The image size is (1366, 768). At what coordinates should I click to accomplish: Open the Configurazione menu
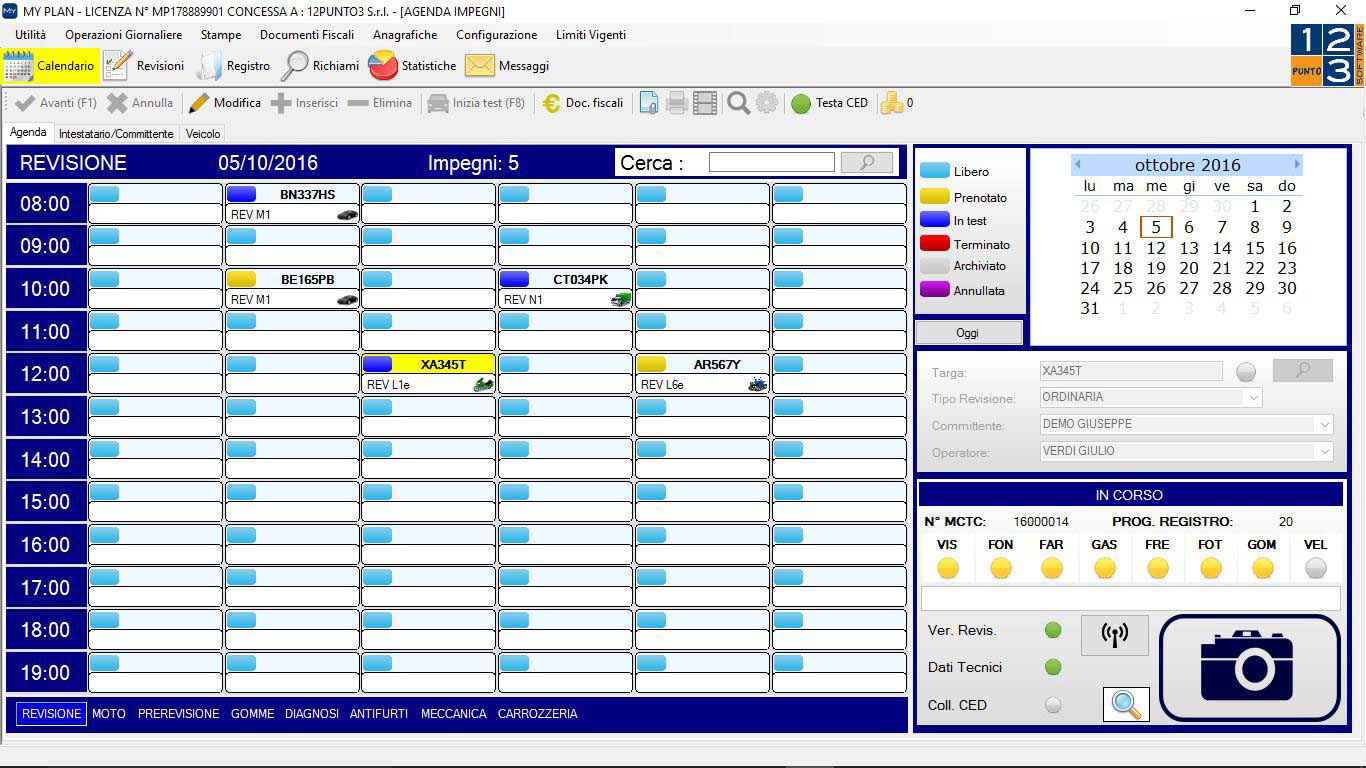497,35
